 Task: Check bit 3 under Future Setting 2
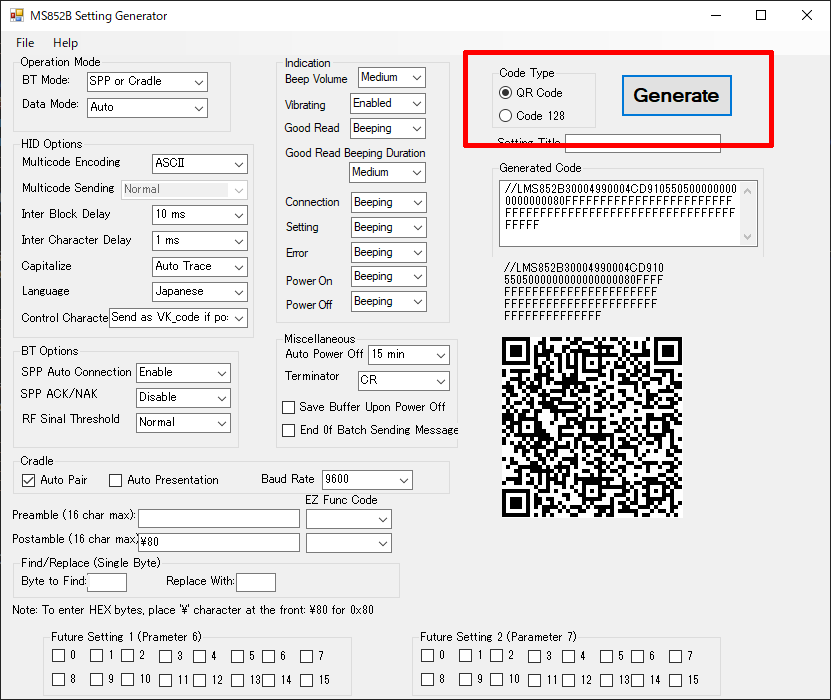(x=534, y=656)
